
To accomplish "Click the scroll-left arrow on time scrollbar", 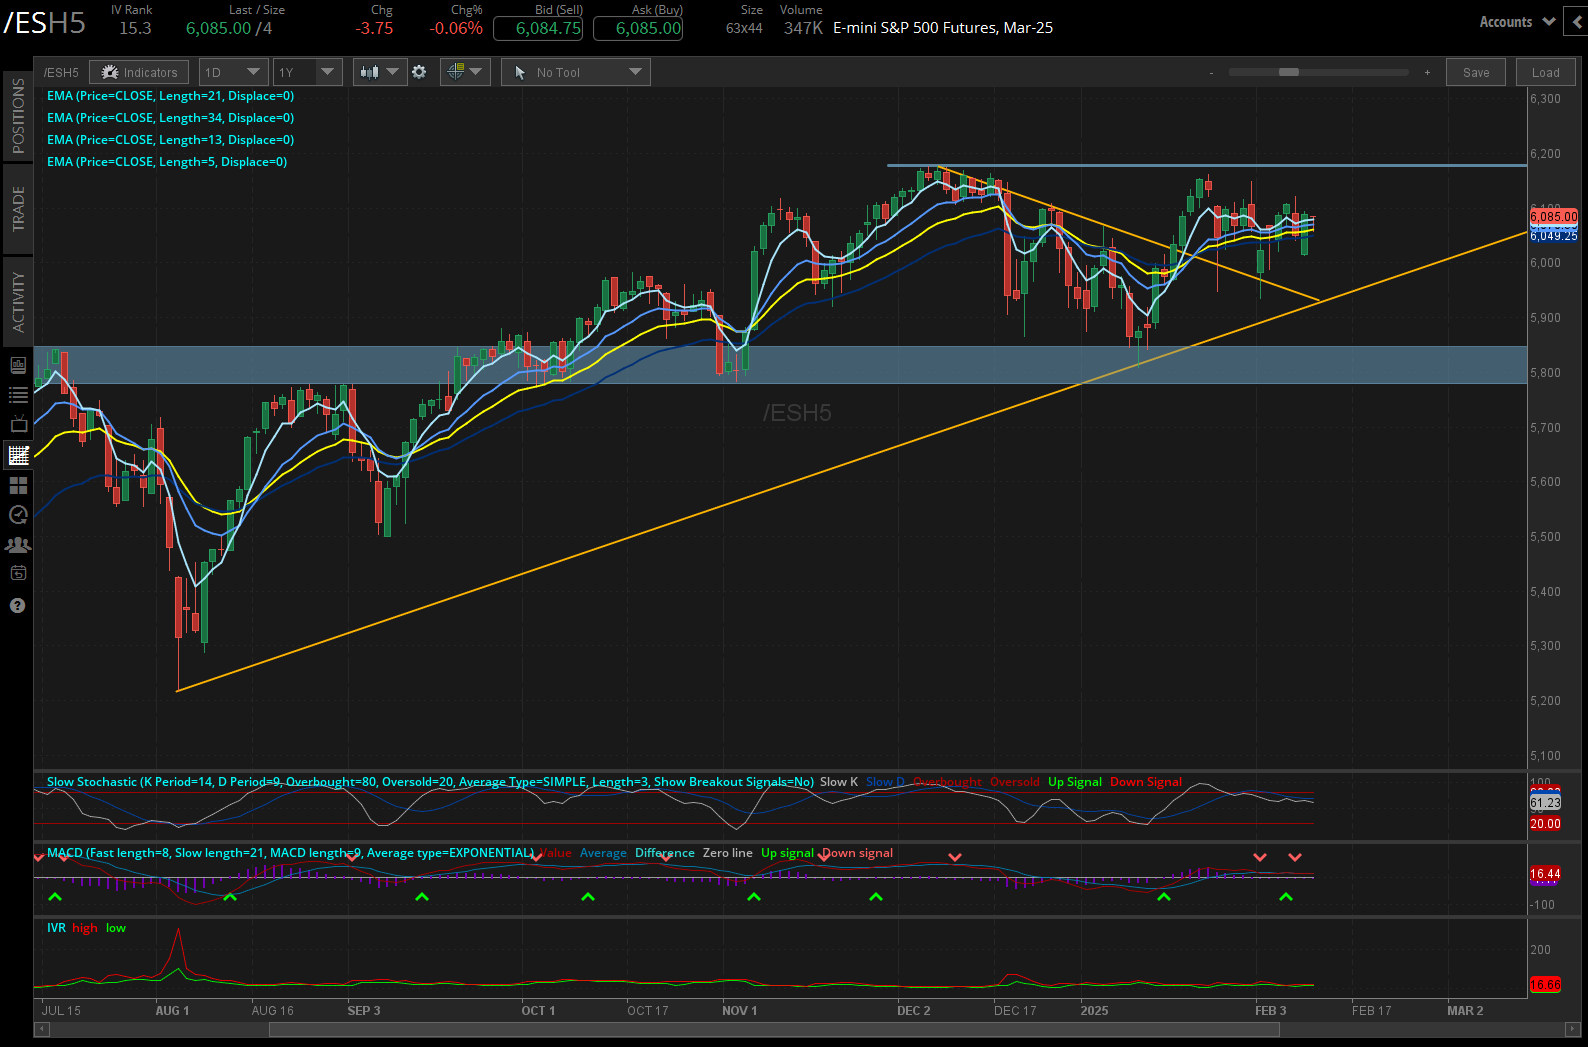I will [42, 1030].
